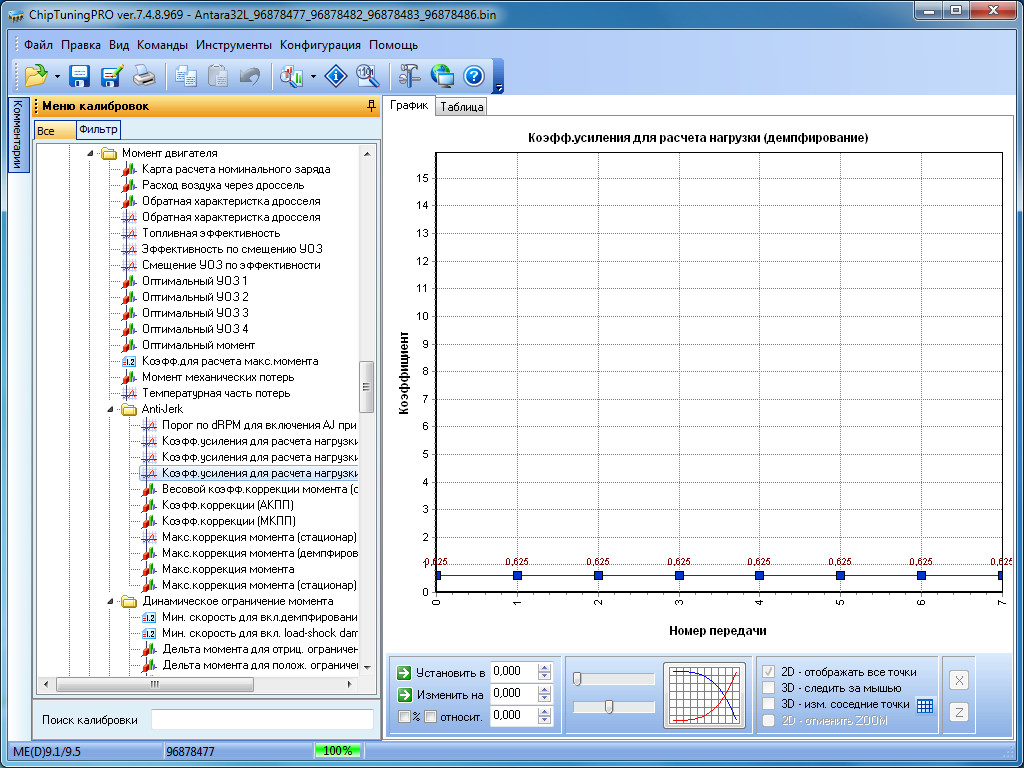1024x768 pixels.
Task: Switch to the 'Таблица' tab
Action: click(461, 107)
